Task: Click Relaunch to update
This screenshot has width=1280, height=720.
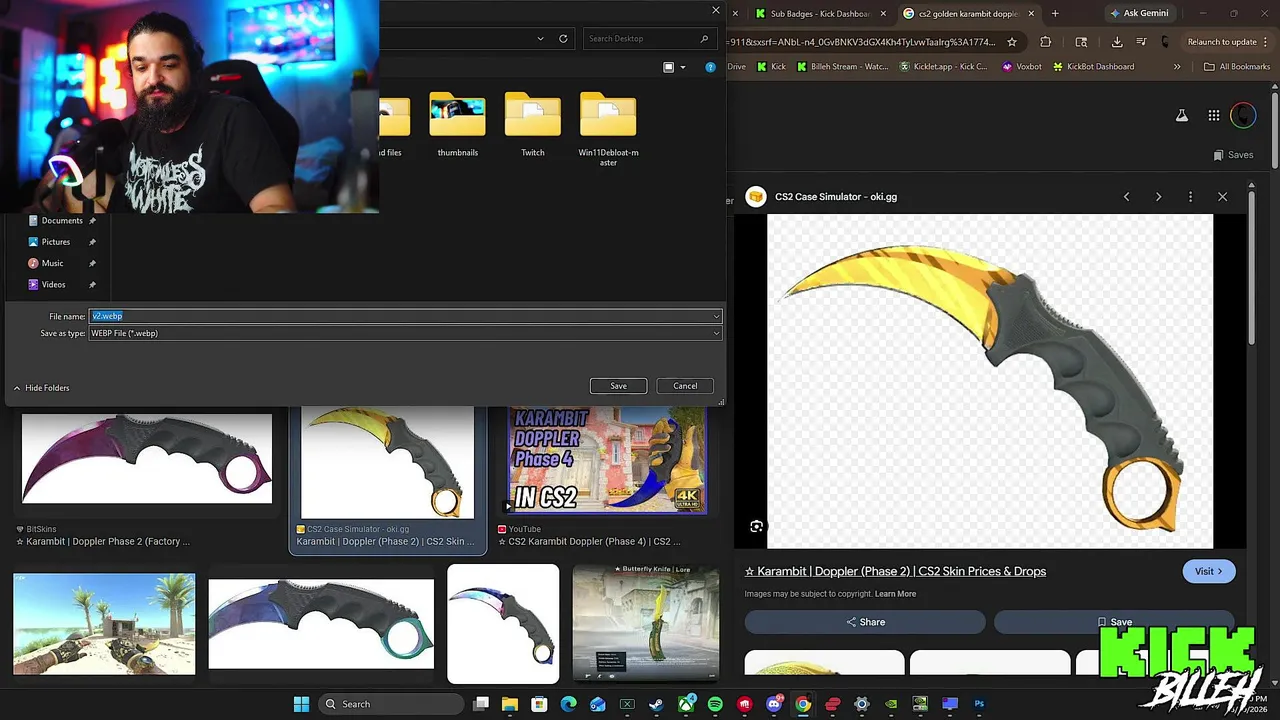Action: 1222,42
